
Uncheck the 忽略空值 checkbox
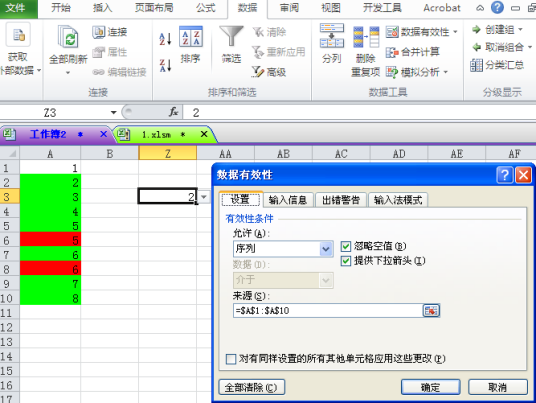point(346,246)
